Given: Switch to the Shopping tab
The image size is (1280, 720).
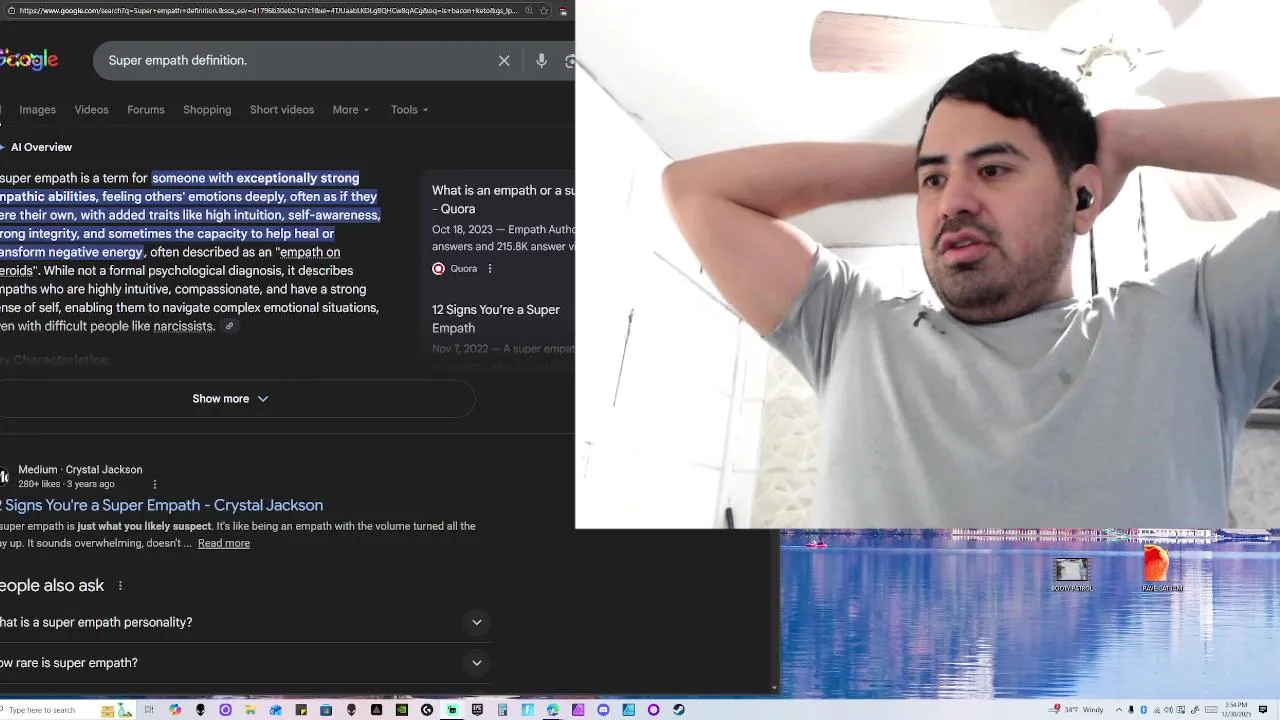Looking at the screenshot, I should [x=207, y=110].
